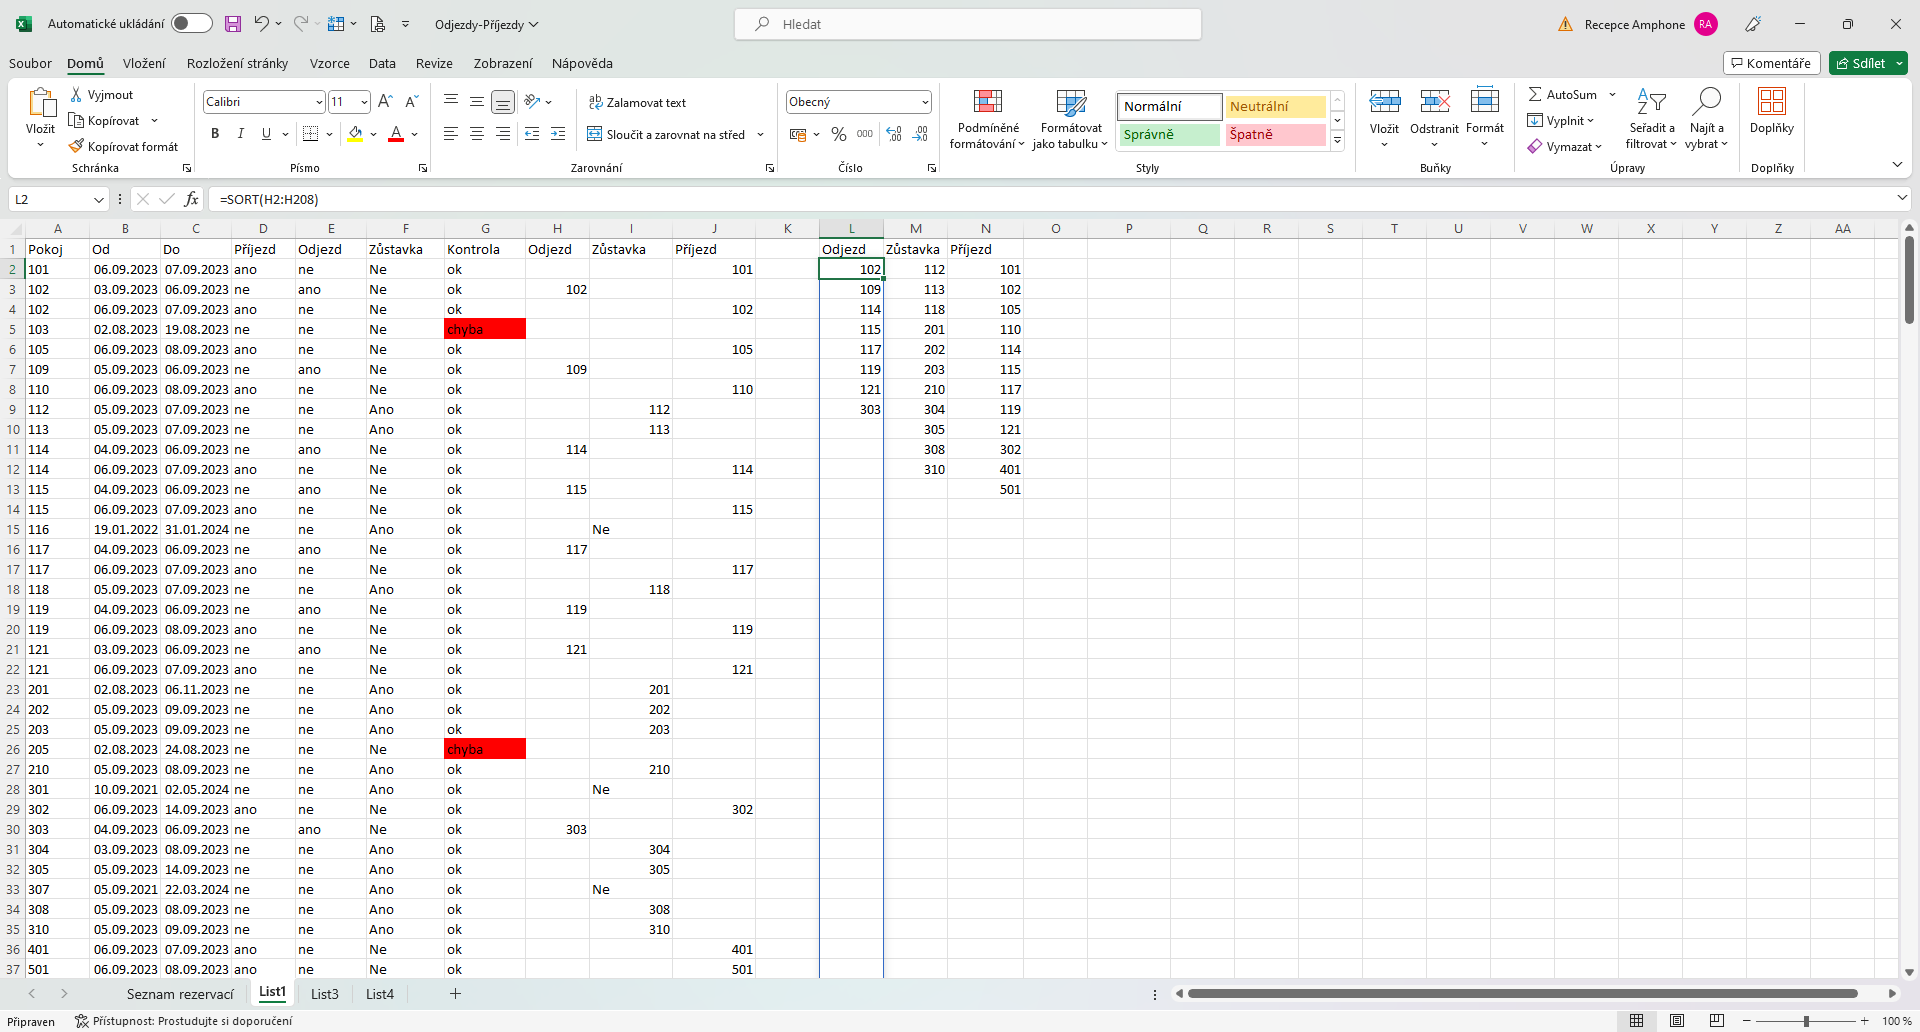Underline the selected cell text
This screenshot has height=1032, width=1920.
(x=266, y=134)
